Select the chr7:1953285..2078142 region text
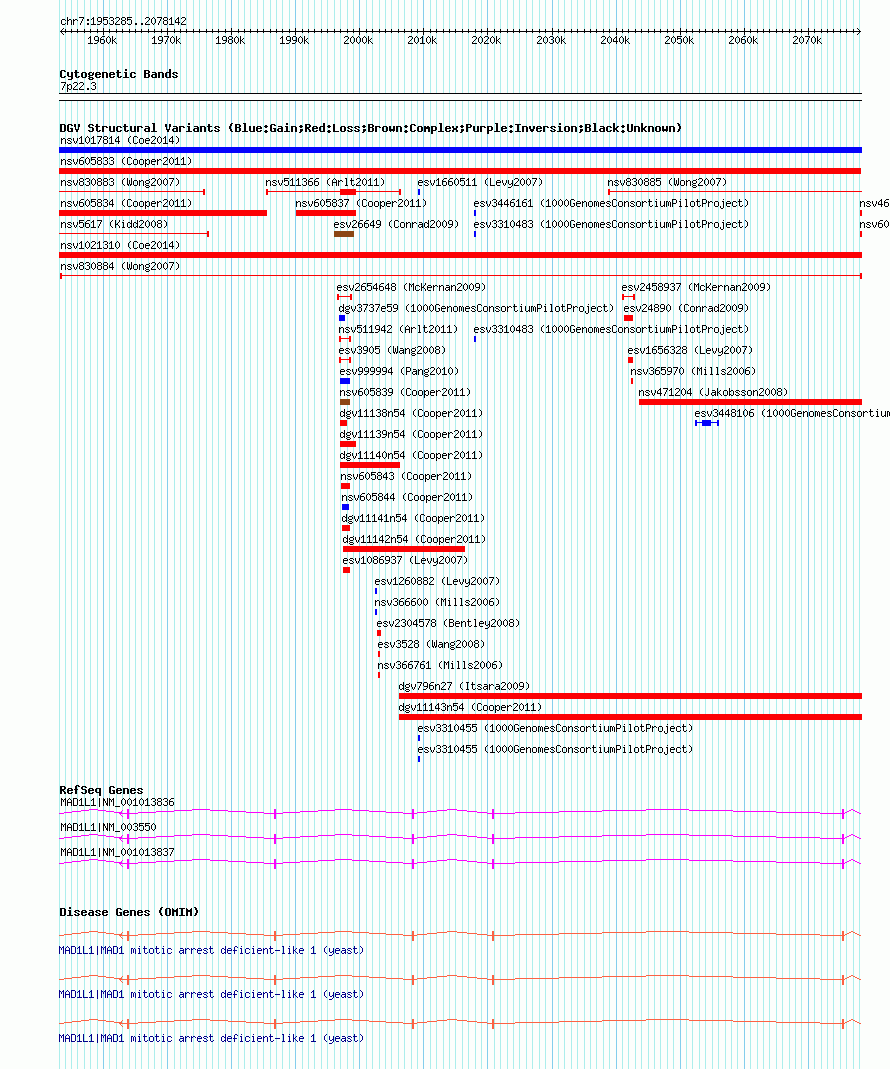This screenshot has width=890, height=1069. 123,21
